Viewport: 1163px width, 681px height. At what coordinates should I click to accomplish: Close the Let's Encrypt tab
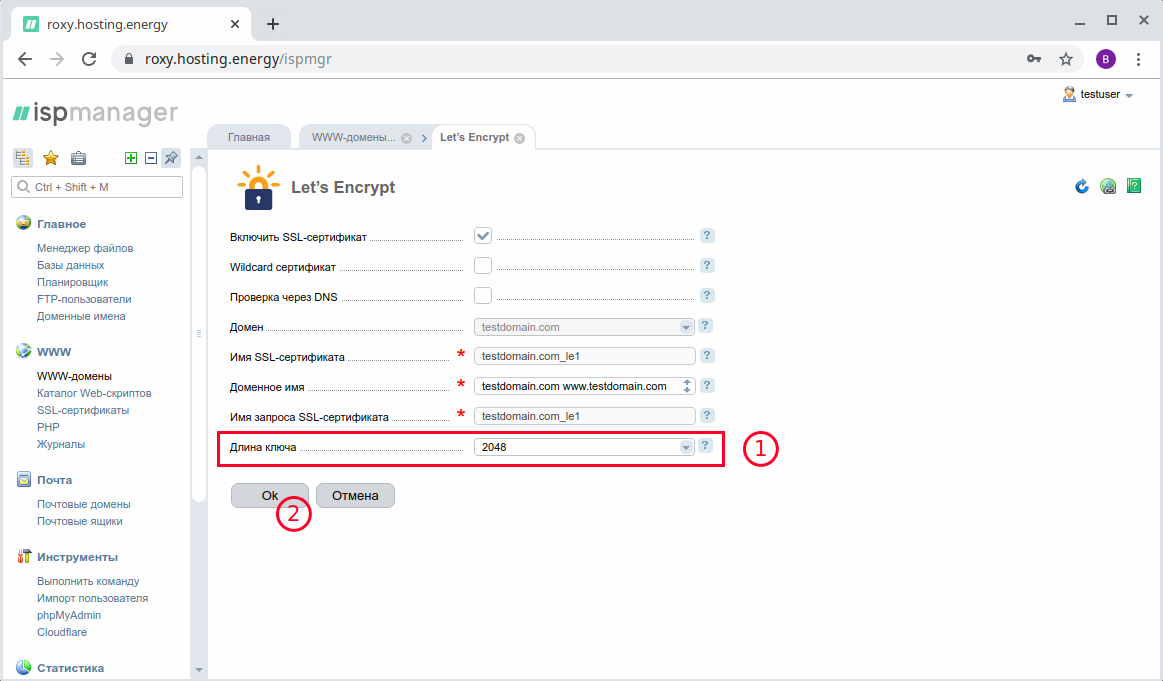point(520,138)
